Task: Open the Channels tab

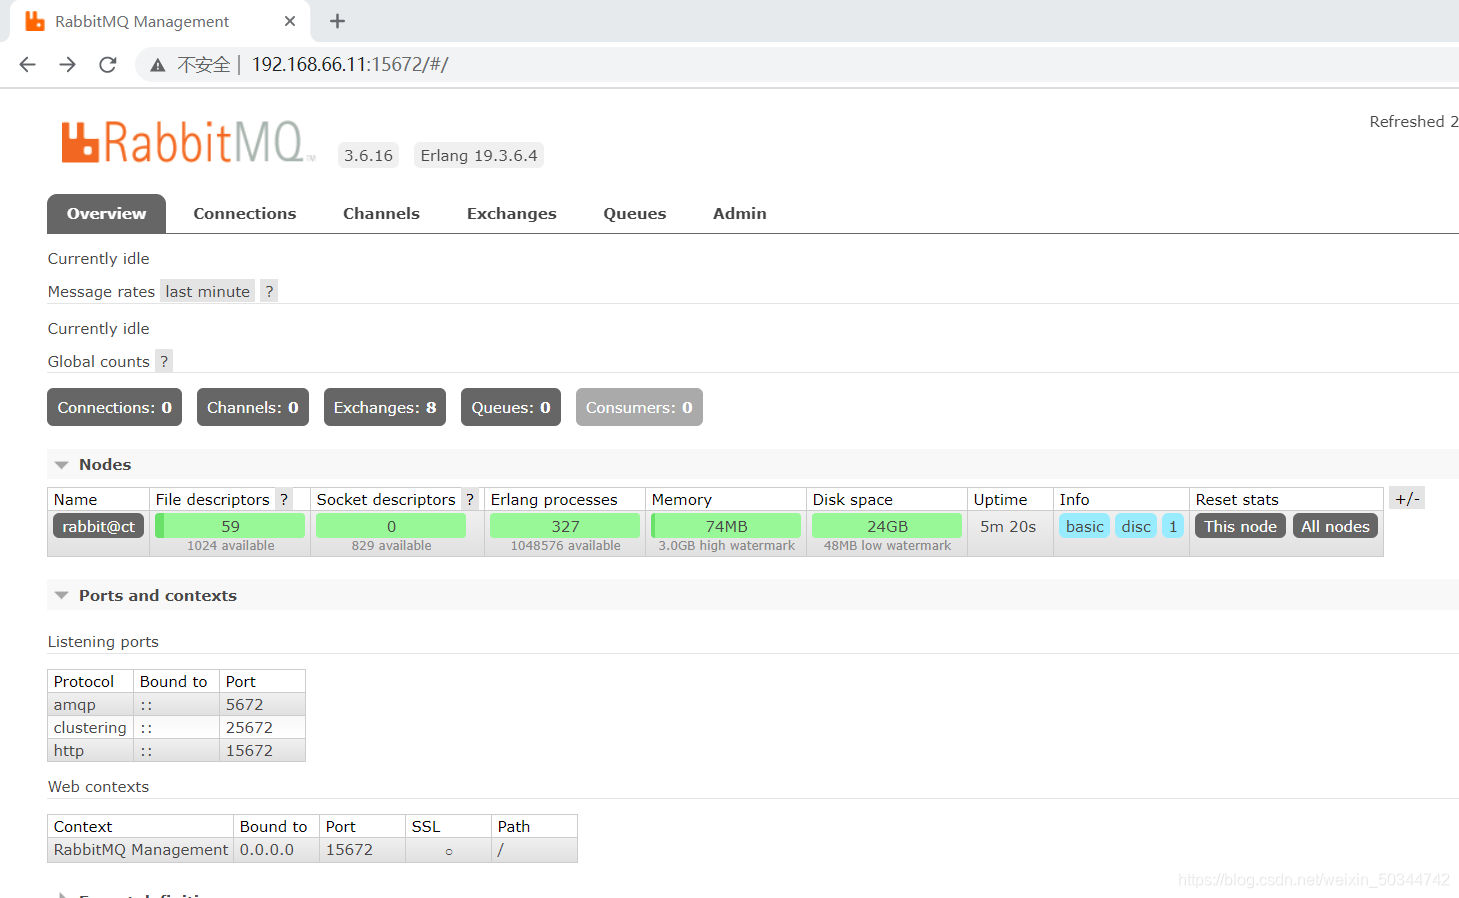Action: click(x=381, y=214)
